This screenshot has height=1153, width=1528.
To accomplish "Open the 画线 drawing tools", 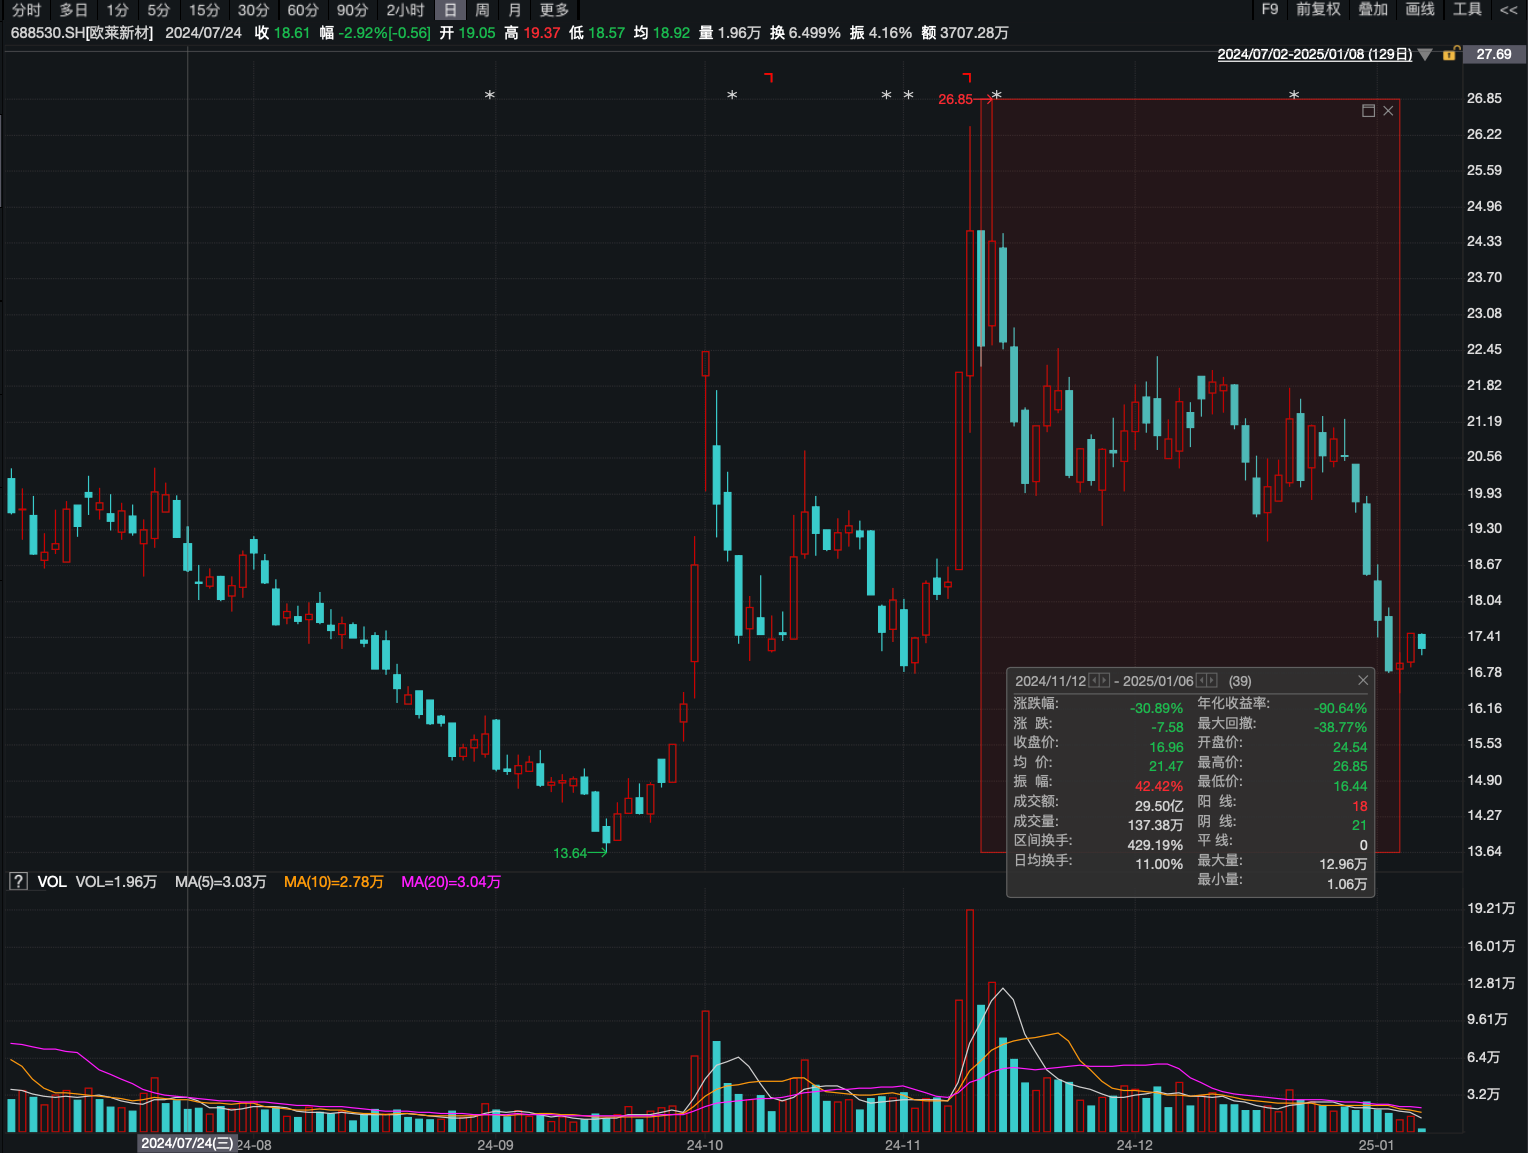I will click(x=1420, y=9).
